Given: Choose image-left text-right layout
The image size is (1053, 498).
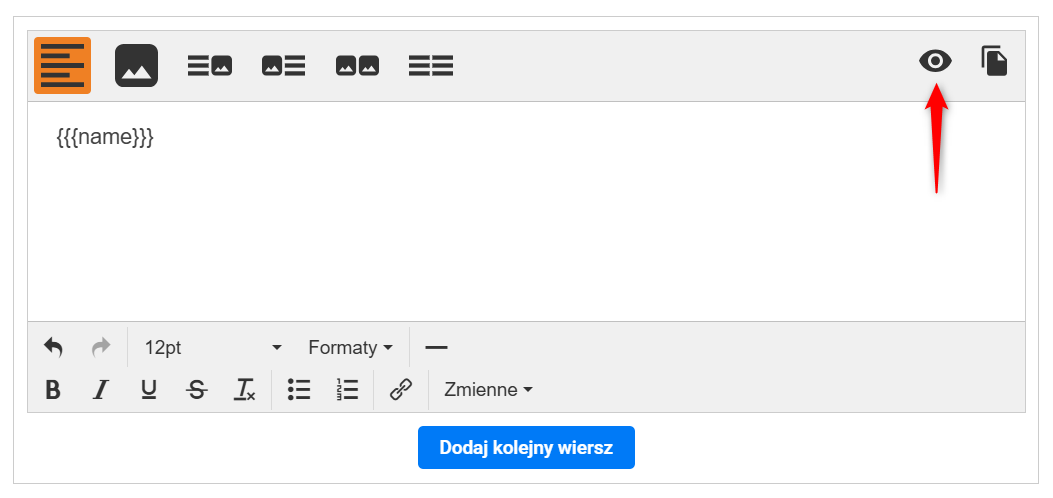Looking at the screenshot, I should [283, 66].
